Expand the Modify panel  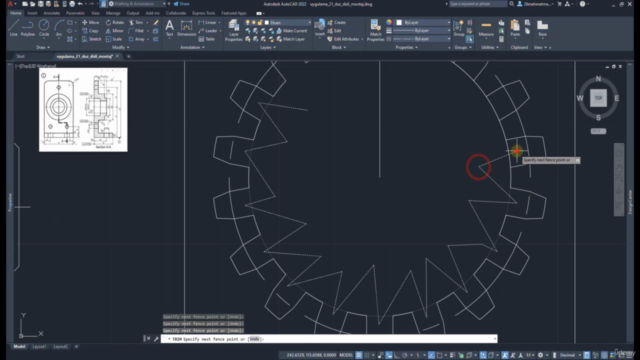click(120, 47)
